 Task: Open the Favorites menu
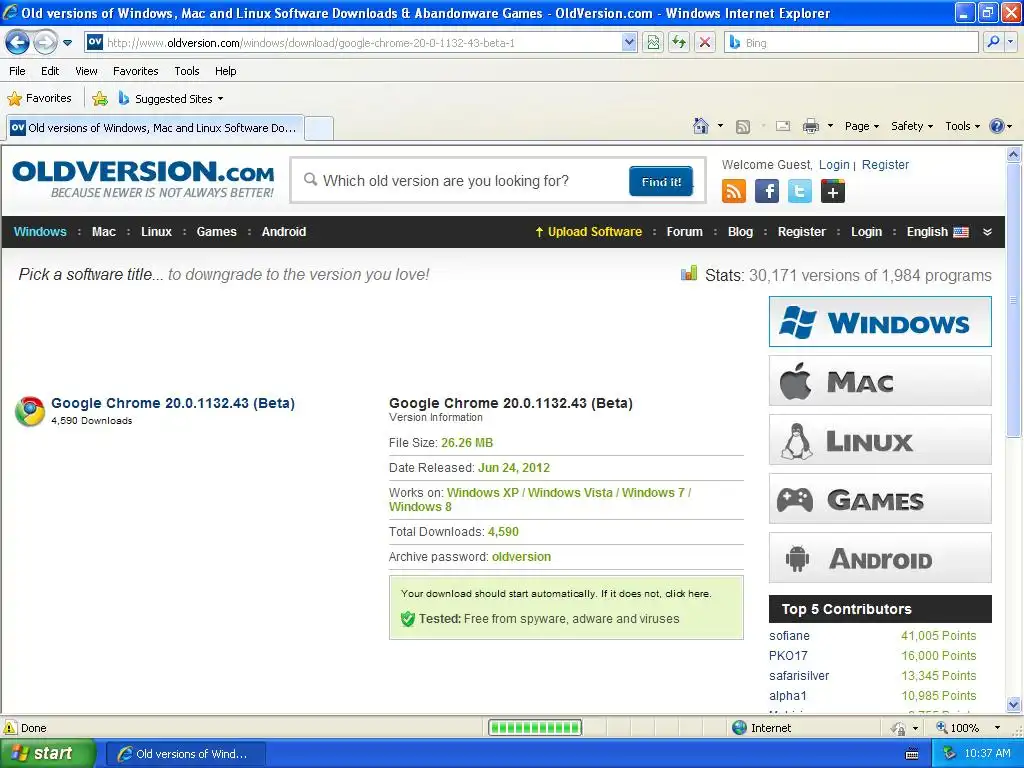point(136,71)
